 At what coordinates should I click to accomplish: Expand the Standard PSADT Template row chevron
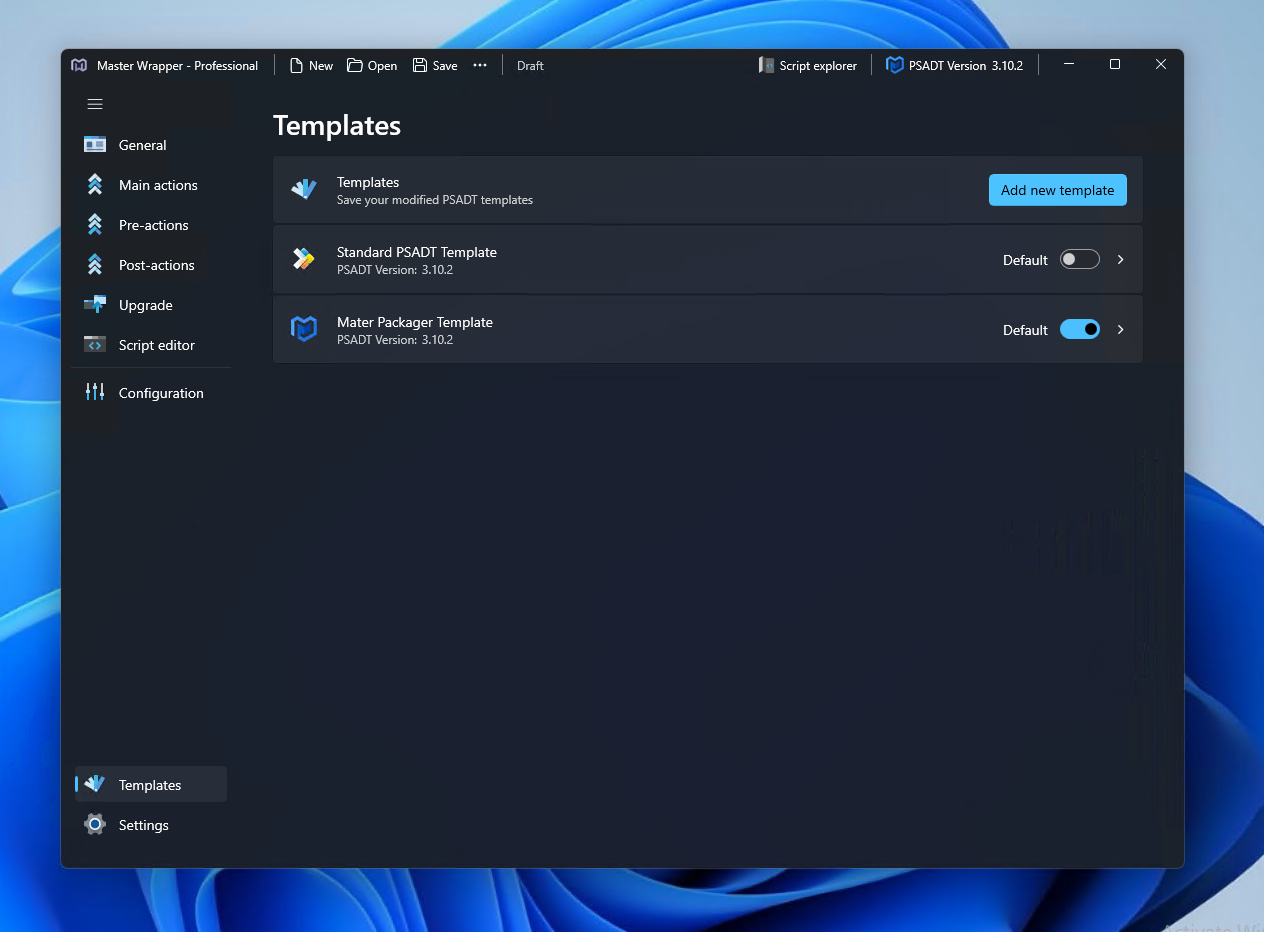pyautogui.click(x=1120, y=259)
